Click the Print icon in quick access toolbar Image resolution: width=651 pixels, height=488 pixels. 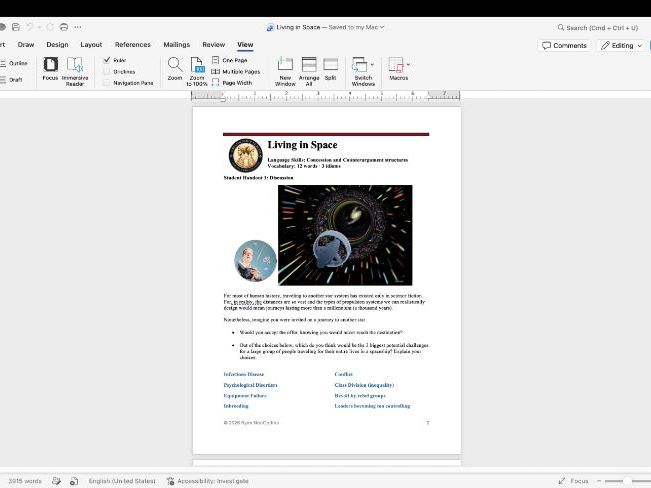[64, 27]
